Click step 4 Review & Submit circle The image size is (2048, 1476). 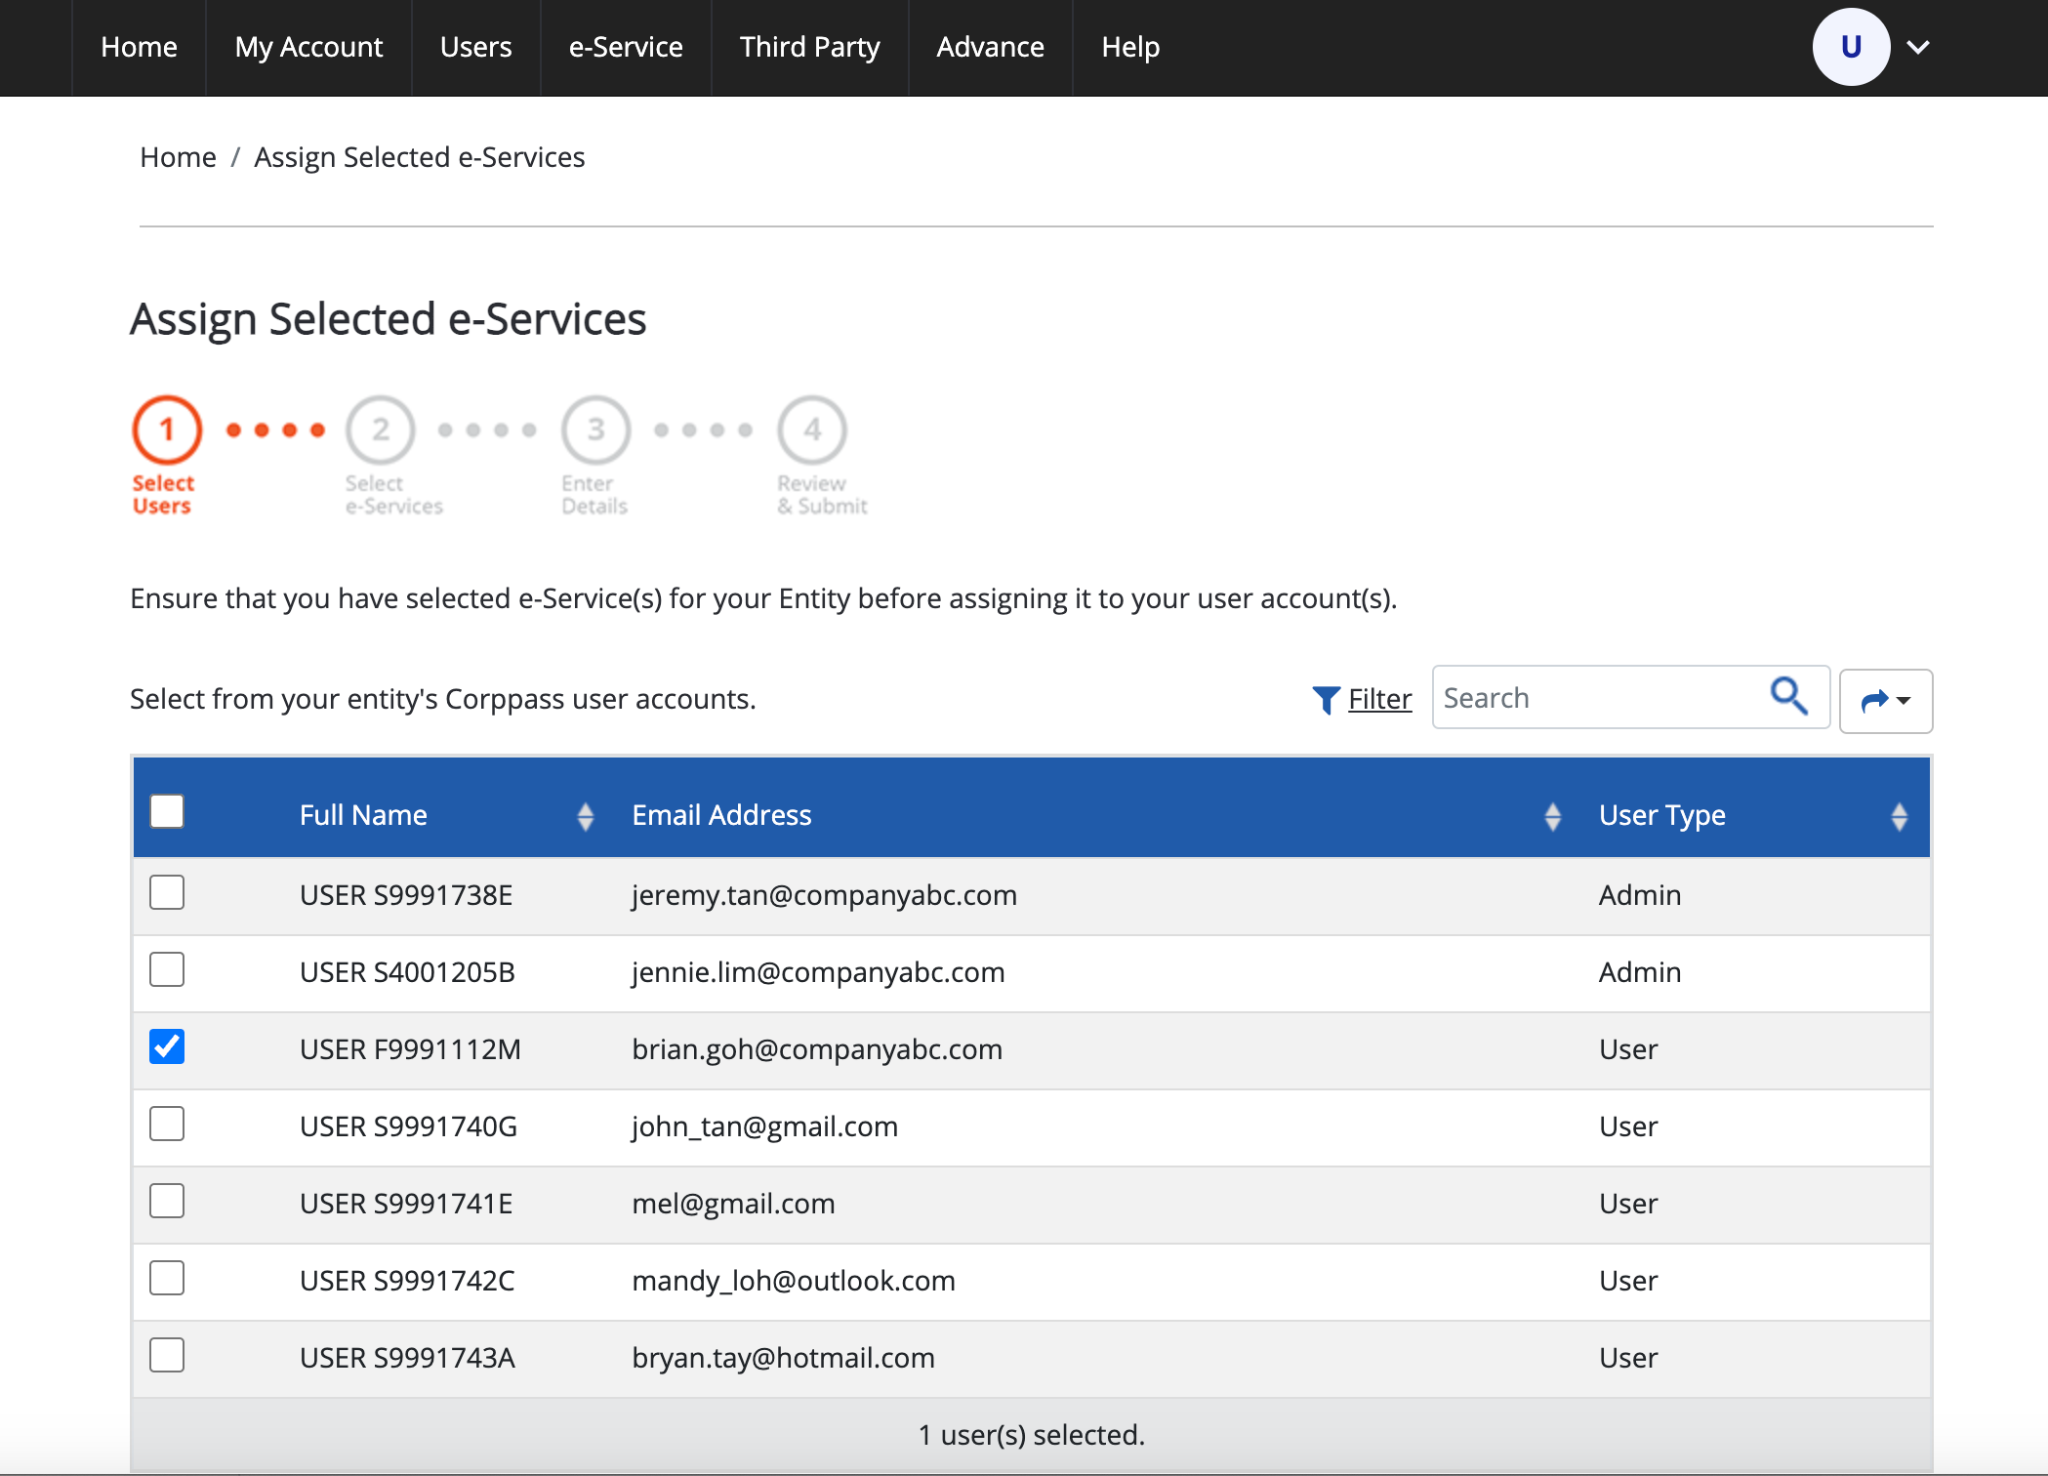click(x=812, y=430)
